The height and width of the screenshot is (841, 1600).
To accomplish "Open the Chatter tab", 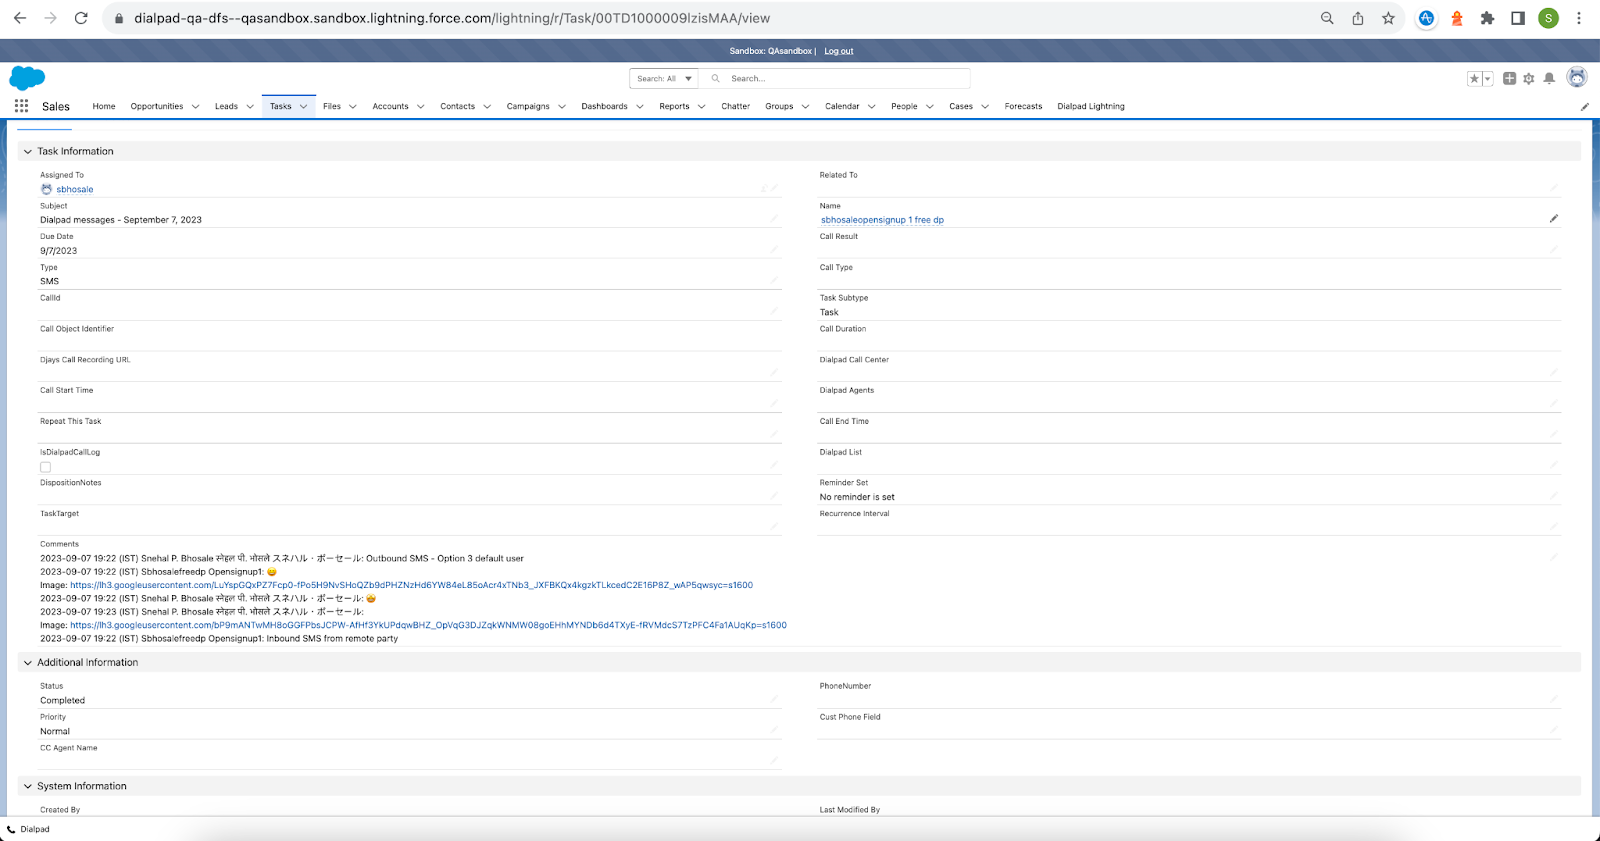I will (735, 106).
